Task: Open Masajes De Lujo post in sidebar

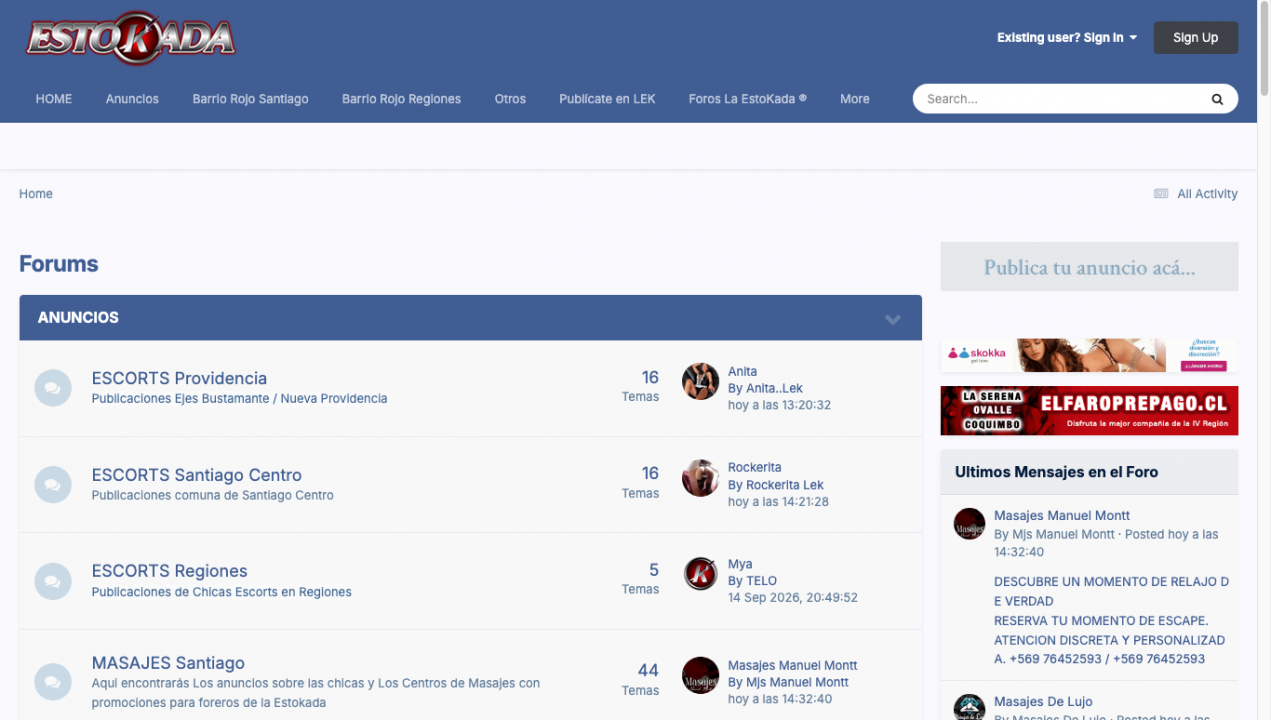Action: point(1043,702)
